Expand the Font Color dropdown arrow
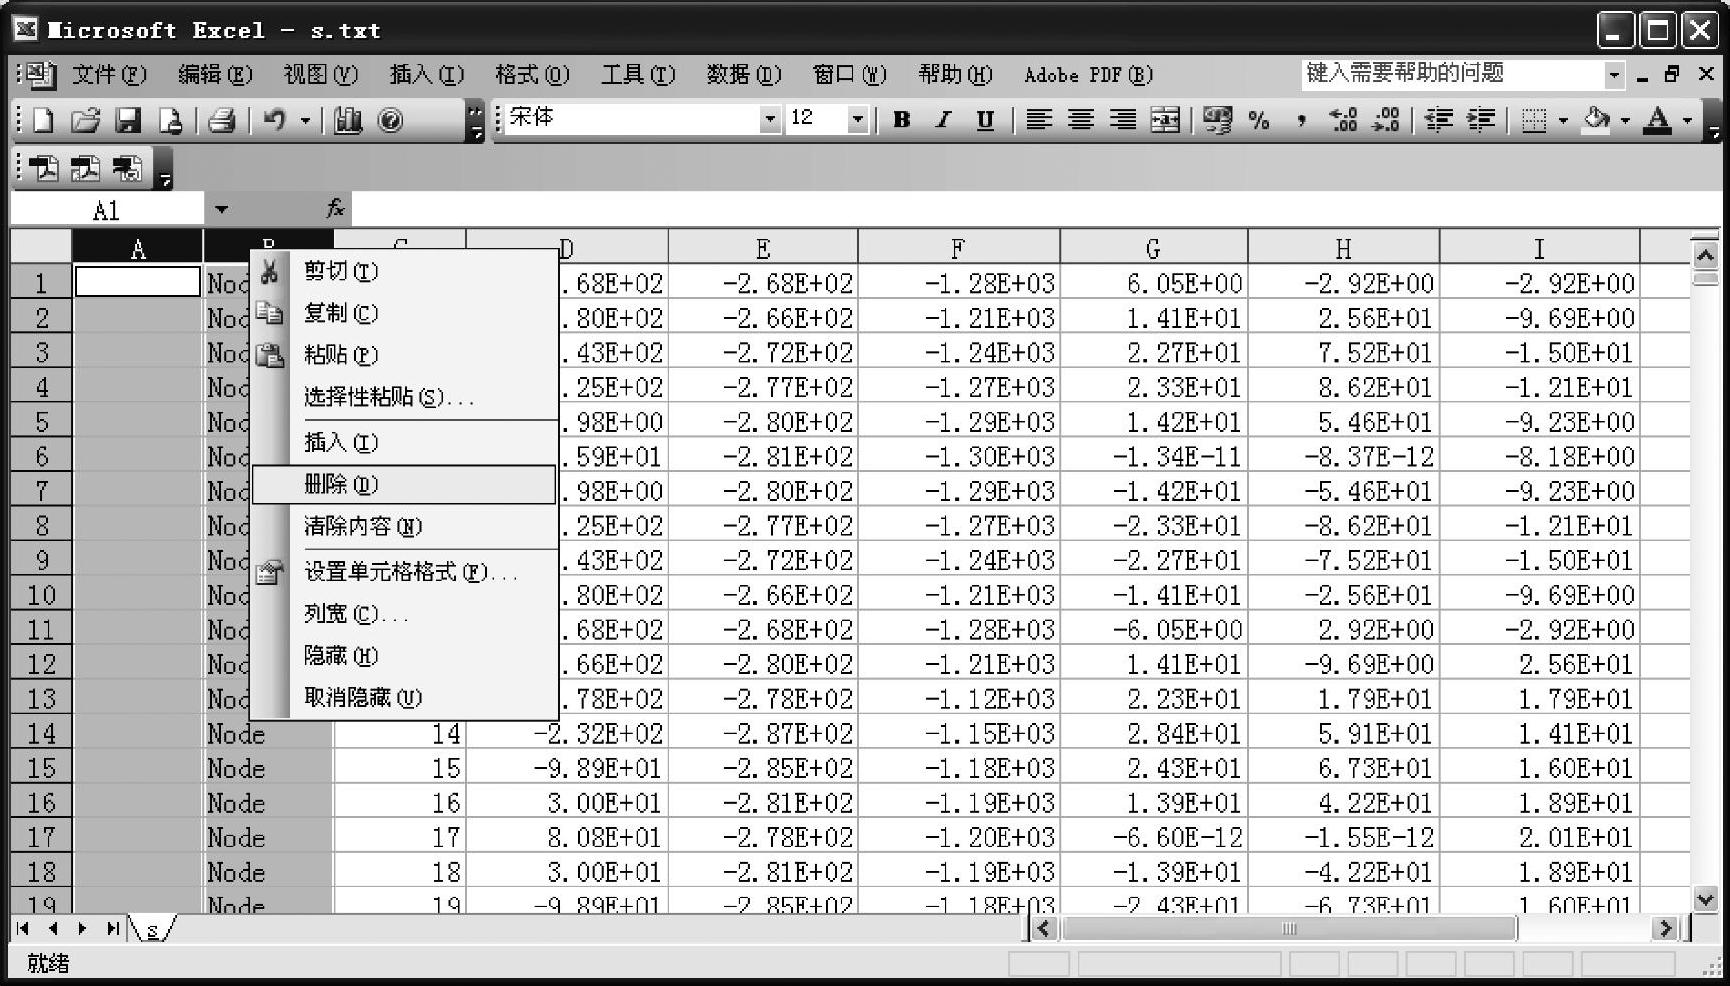1730x986 pixels. [1688, 120]
